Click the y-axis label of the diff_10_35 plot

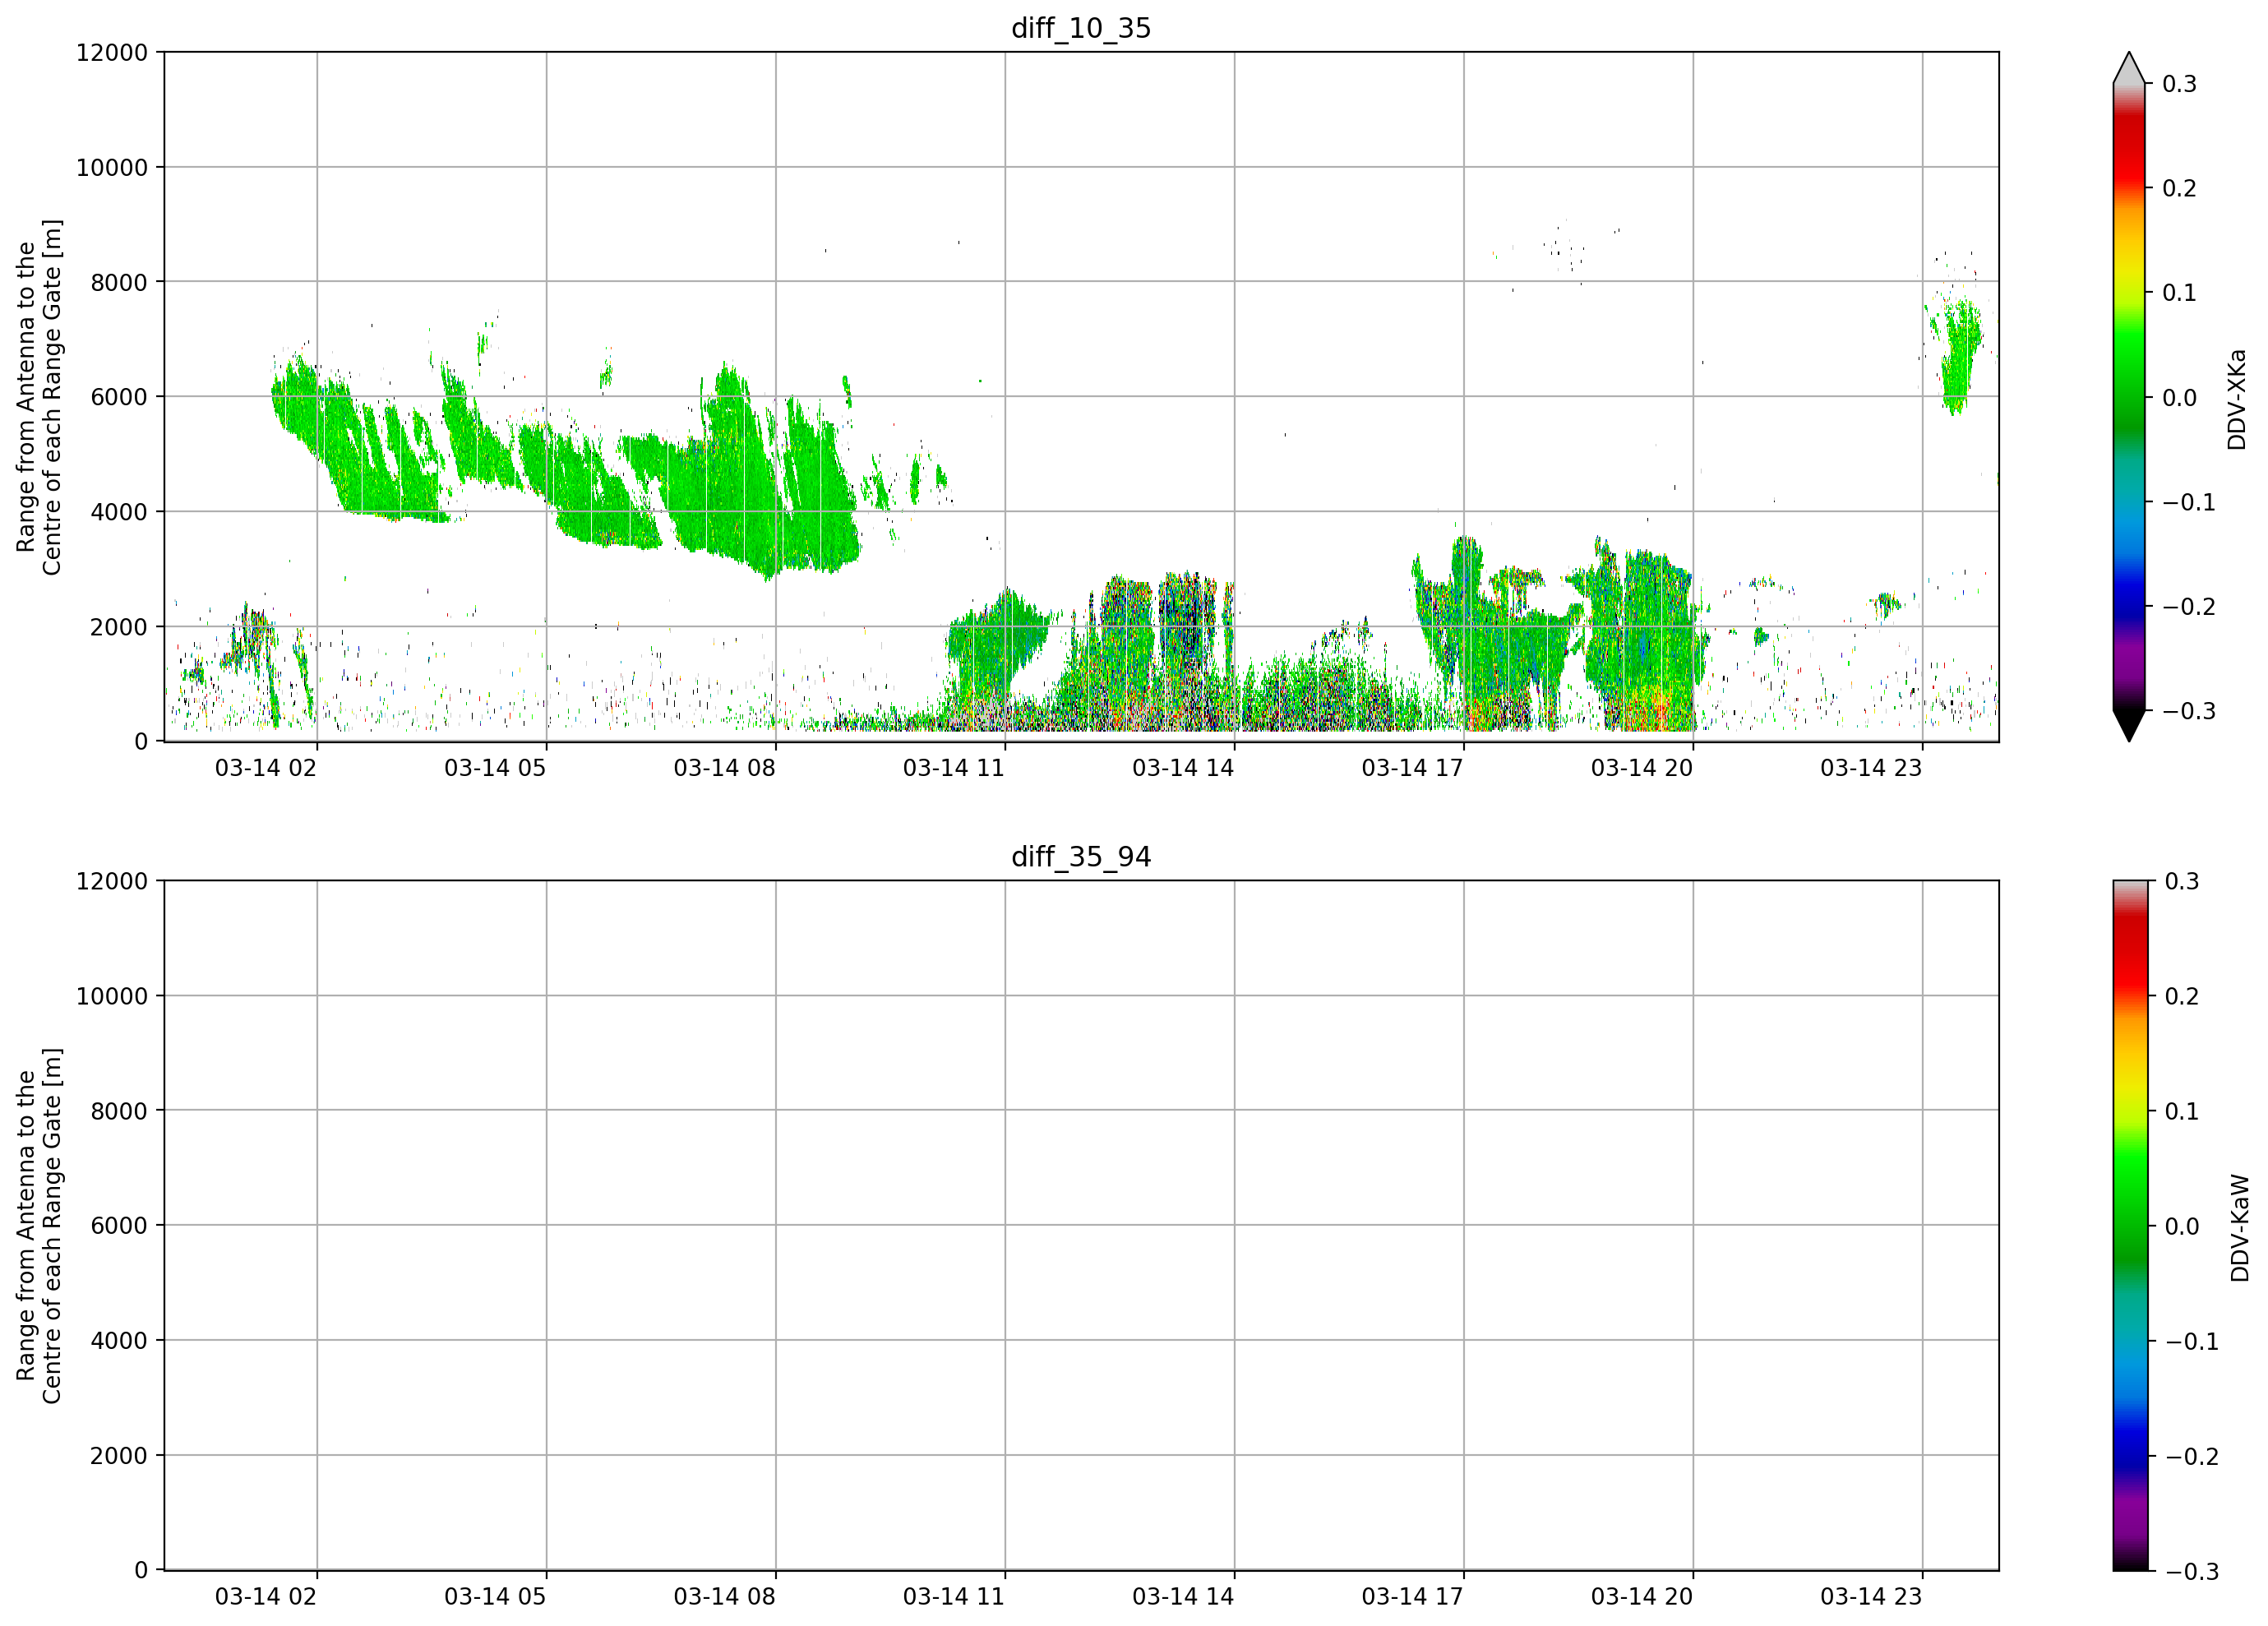tap(39, 397)
